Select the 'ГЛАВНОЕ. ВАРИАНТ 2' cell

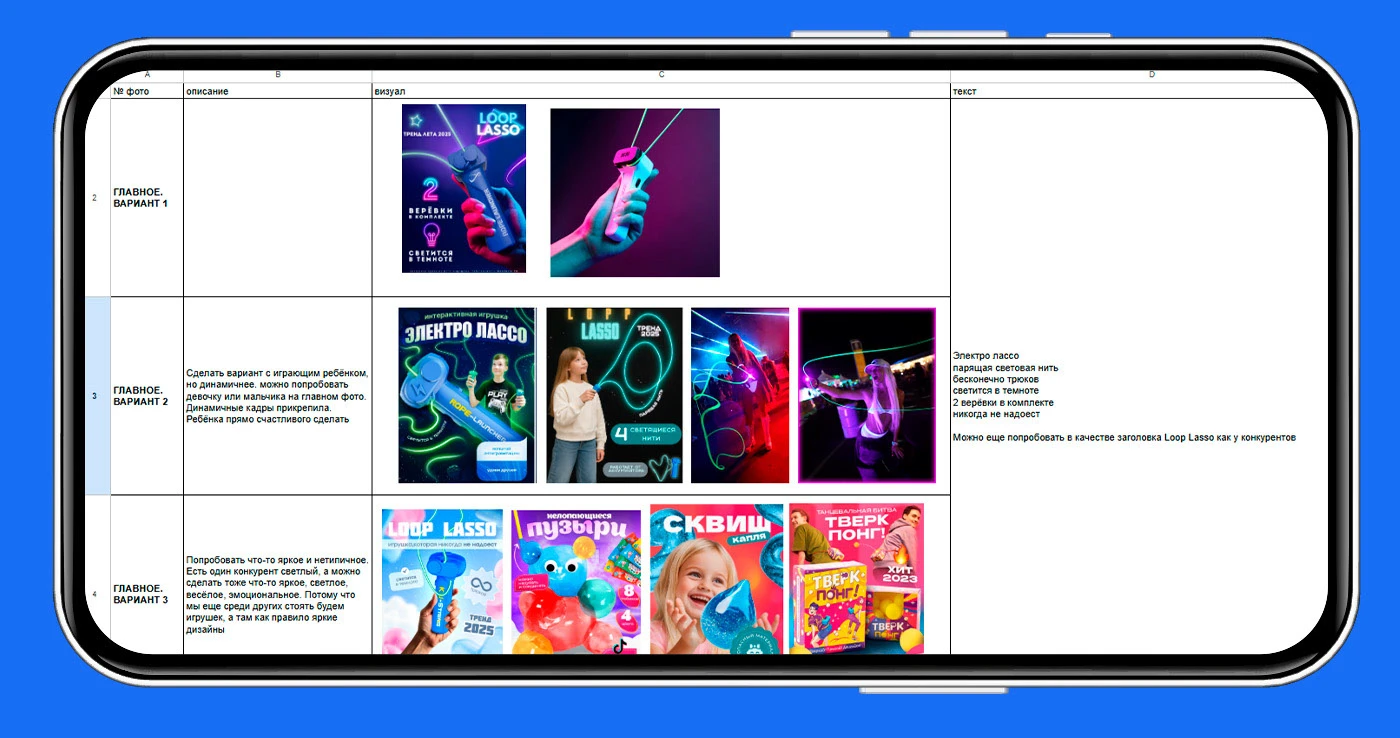147,396
